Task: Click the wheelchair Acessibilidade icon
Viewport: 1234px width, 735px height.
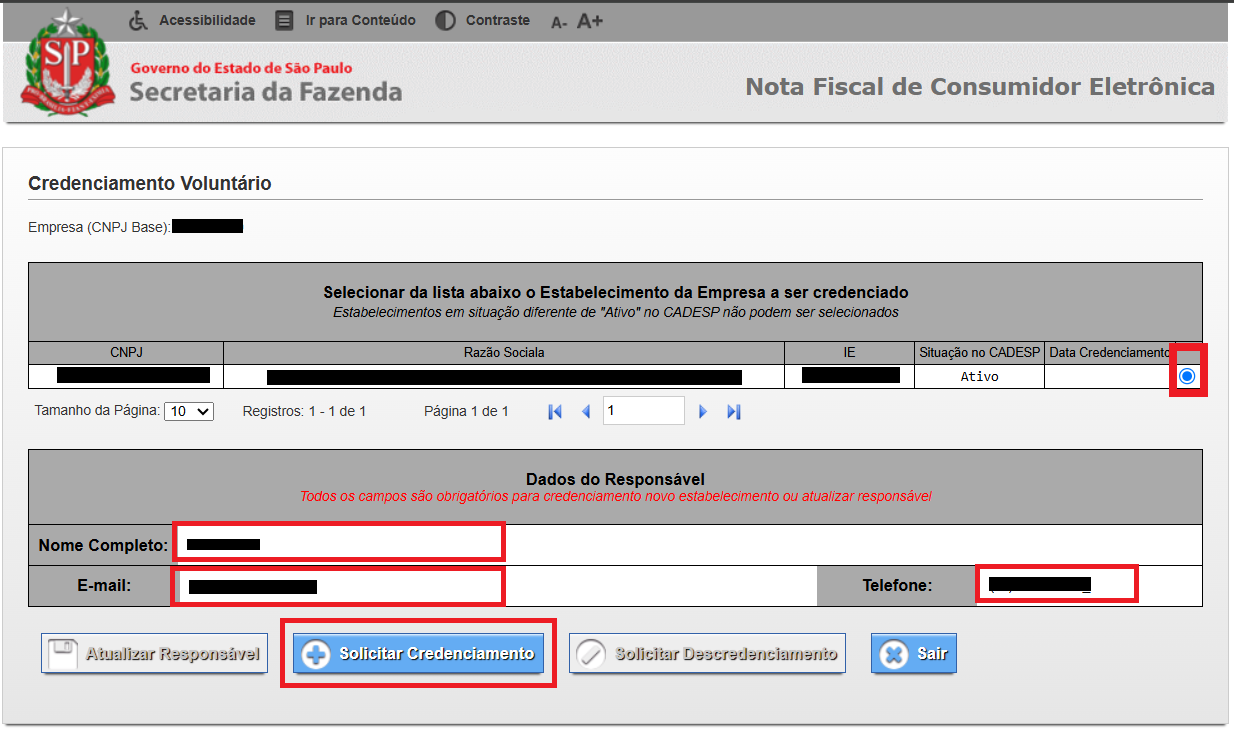Action: tap(140, 20)
